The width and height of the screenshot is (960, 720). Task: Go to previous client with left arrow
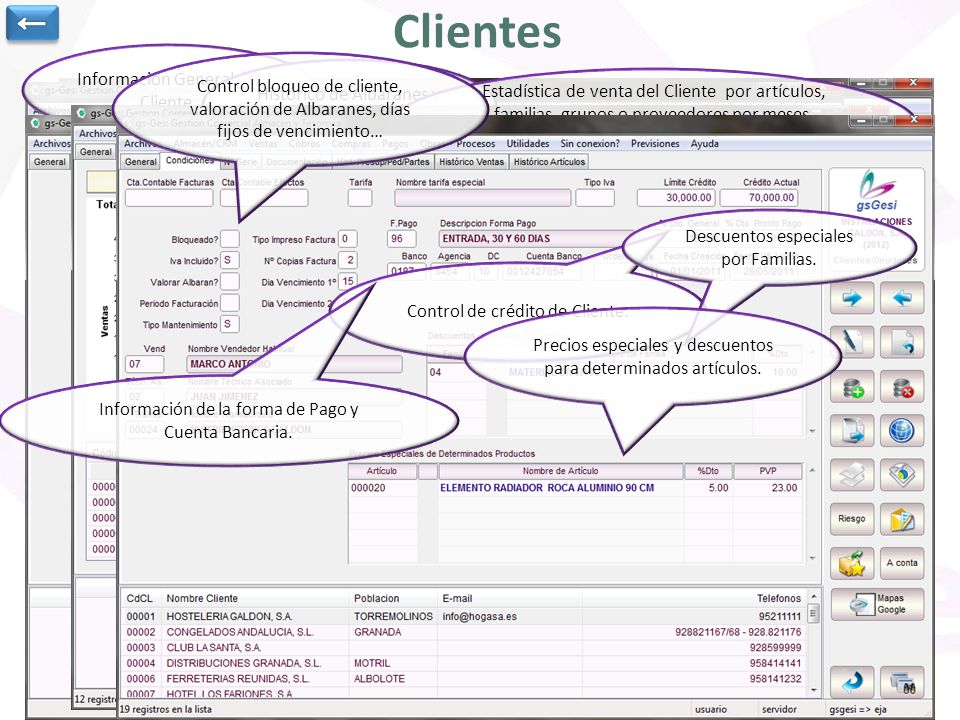(902, 298)
